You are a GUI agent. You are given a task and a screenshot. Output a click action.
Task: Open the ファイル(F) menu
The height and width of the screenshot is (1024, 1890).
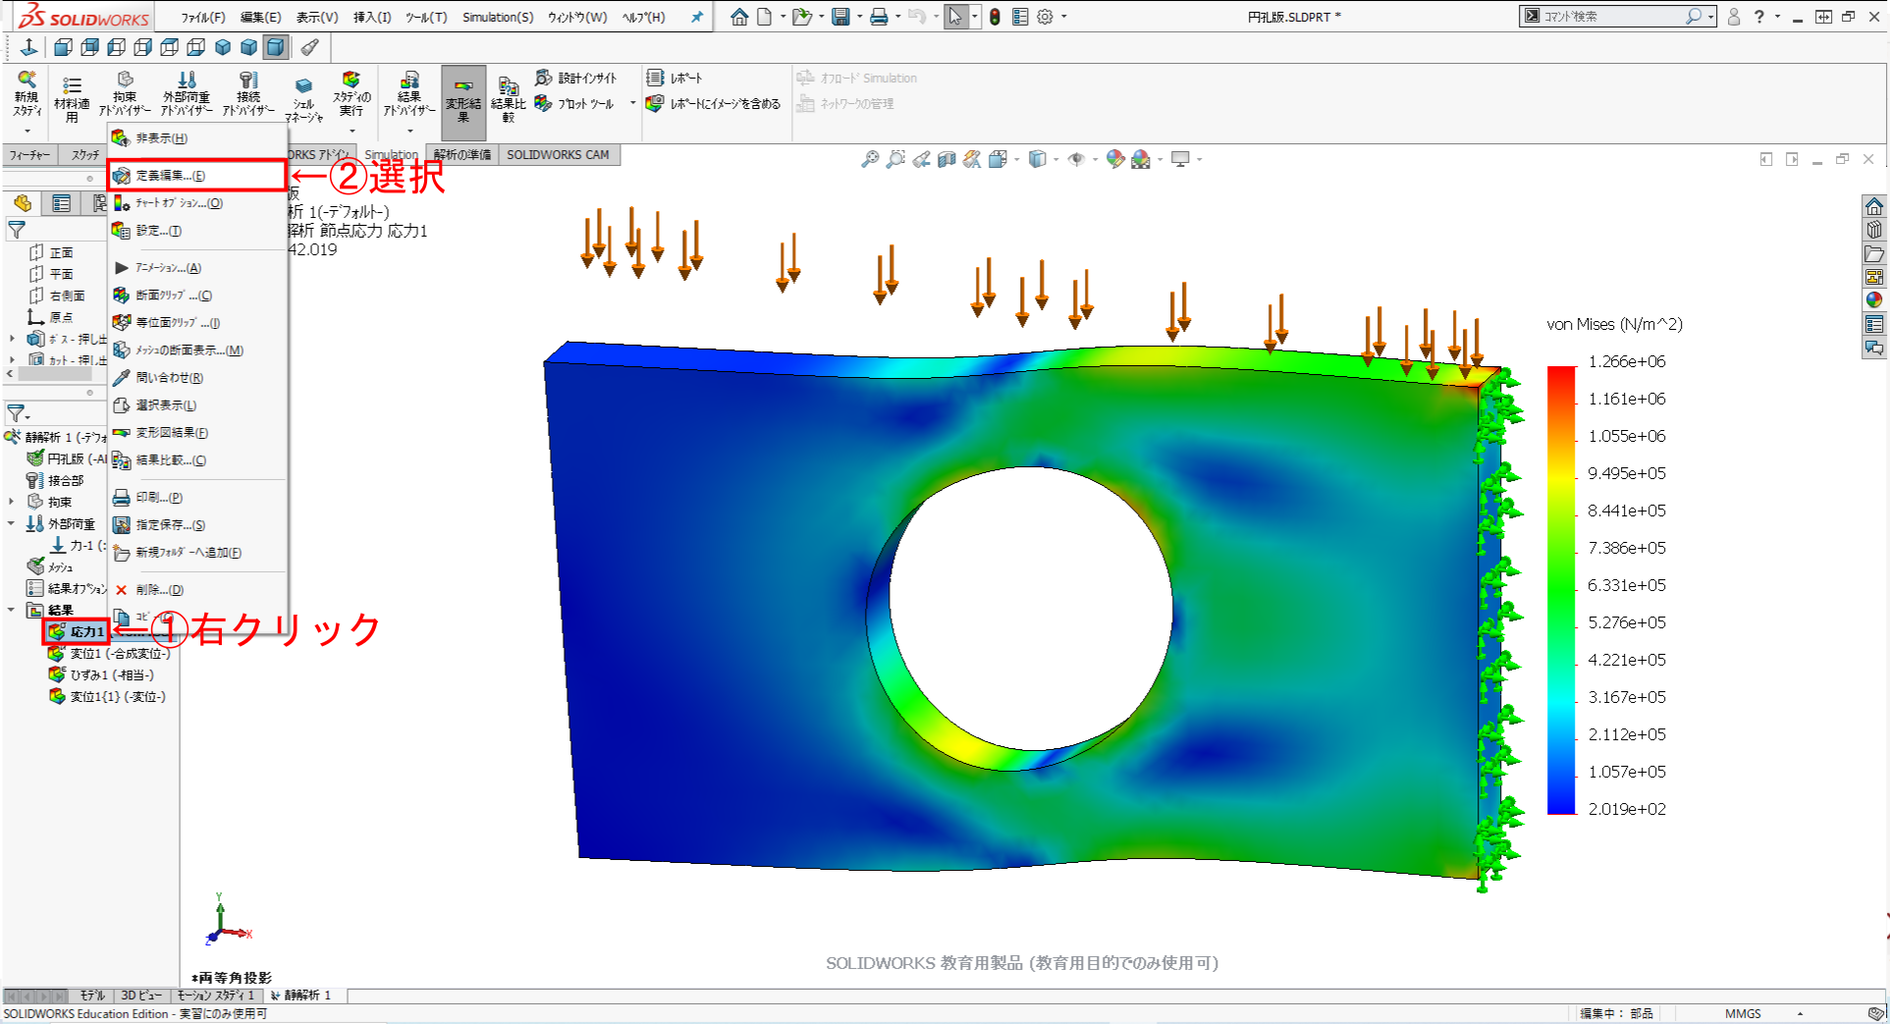point(203,17)
